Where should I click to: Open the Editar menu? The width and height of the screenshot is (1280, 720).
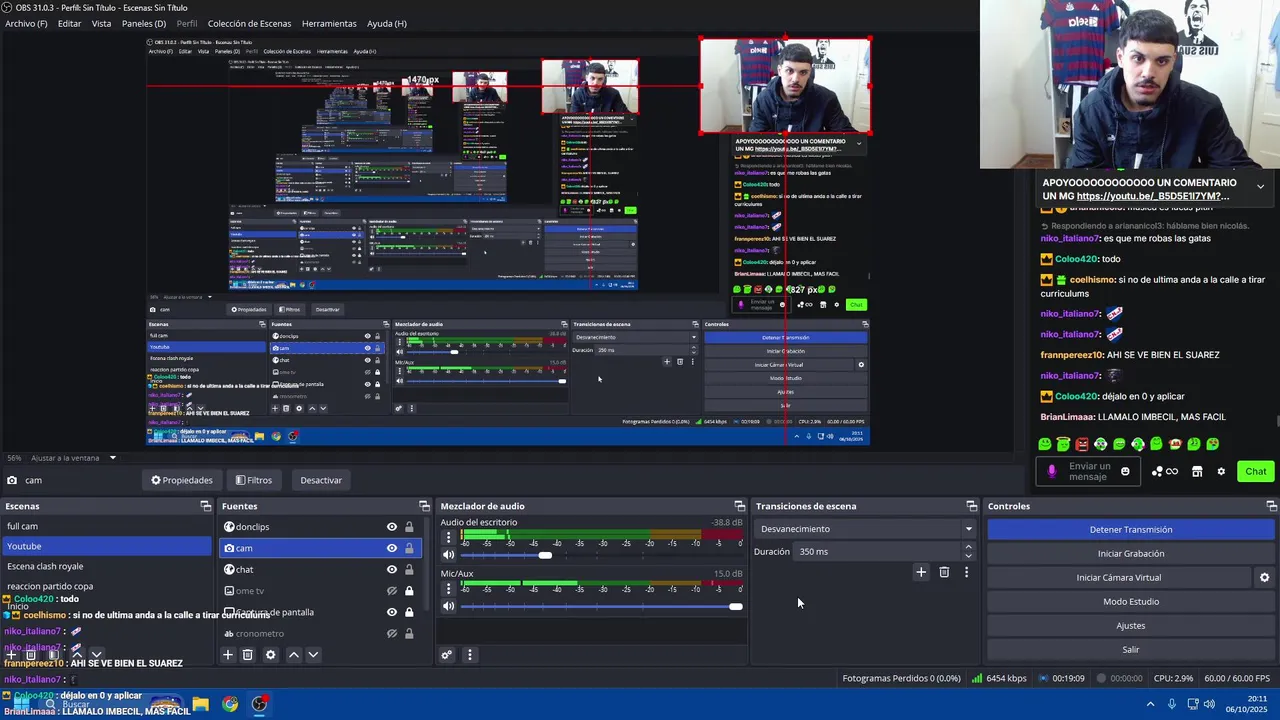(69, 23)
